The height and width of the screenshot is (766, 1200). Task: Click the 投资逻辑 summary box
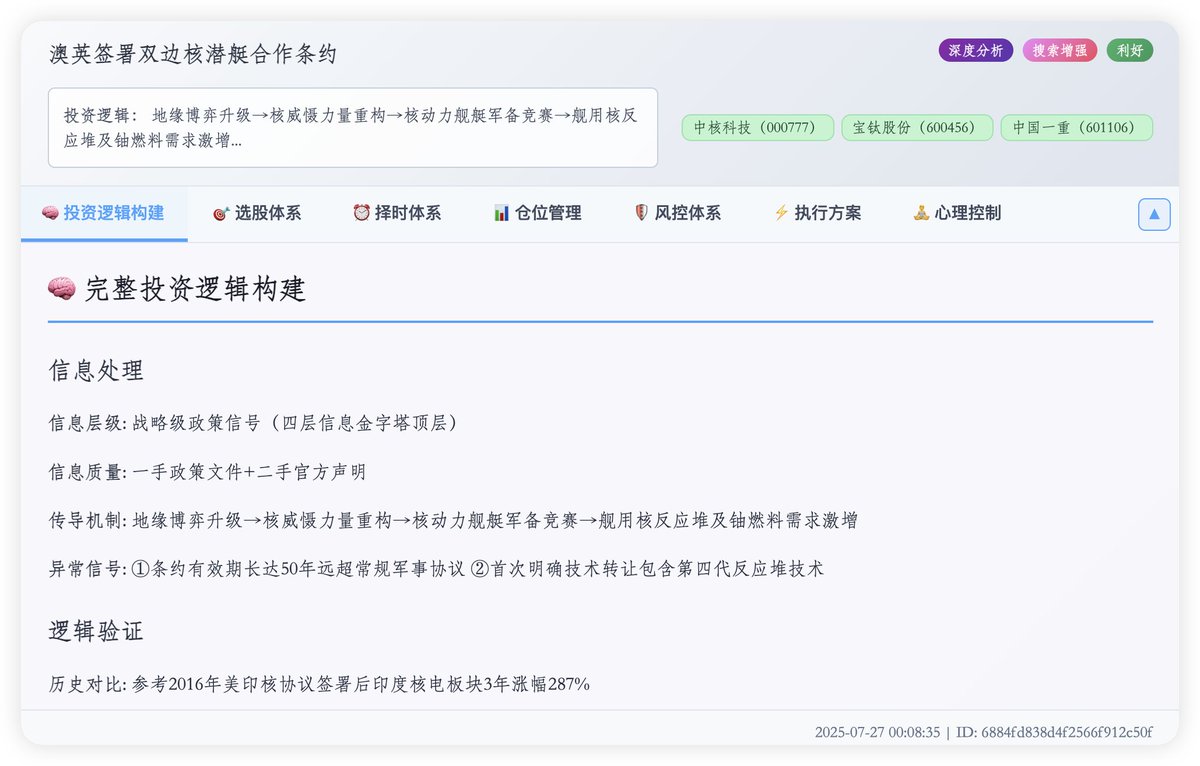[353, 128]
